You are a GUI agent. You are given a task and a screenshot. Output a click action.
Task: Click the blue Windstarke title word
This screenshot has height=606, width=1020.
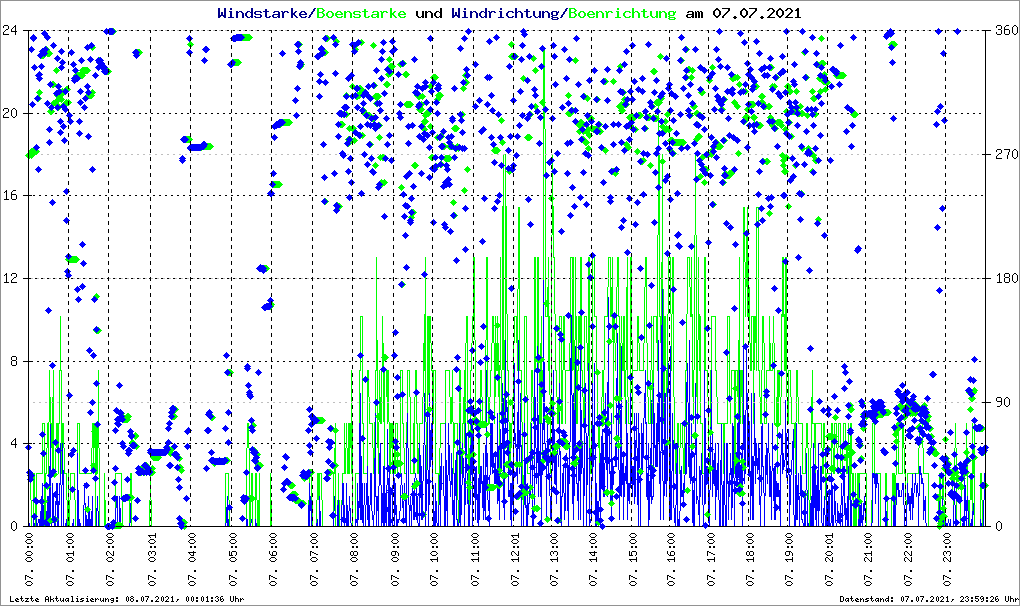264,13
